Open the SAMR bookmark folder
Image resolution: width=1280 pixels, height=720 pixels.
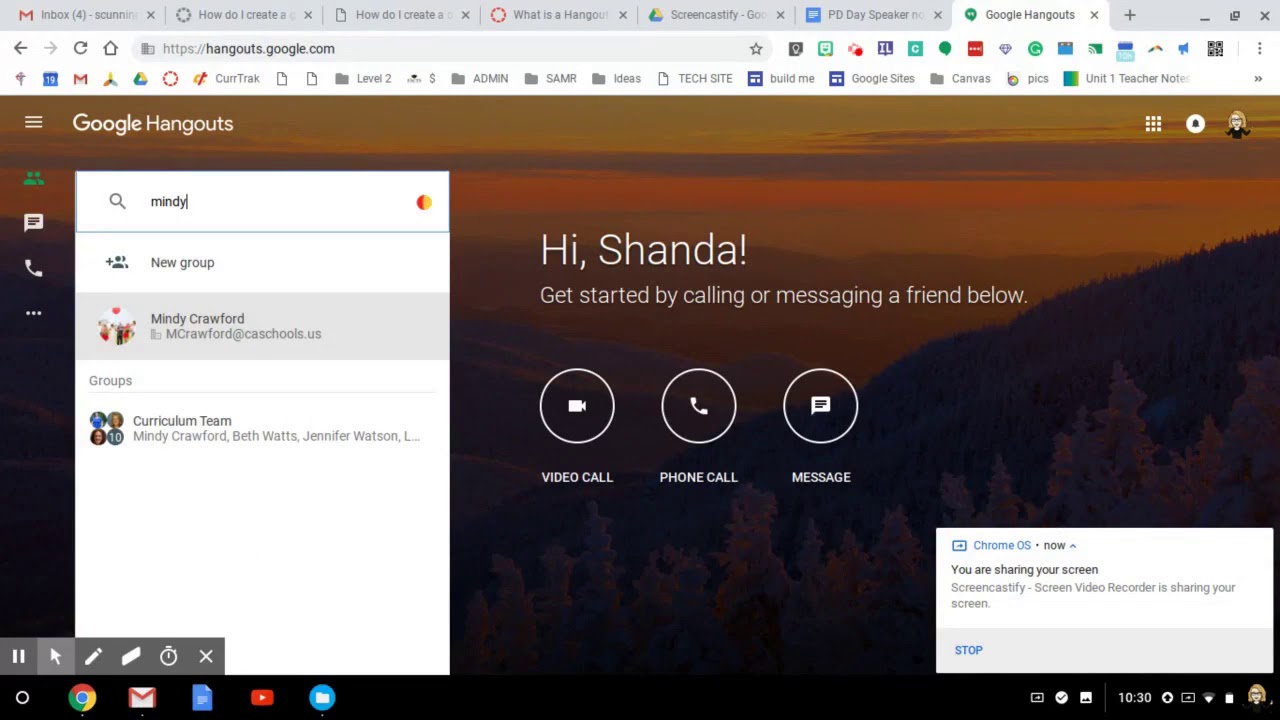click(550, 78)
